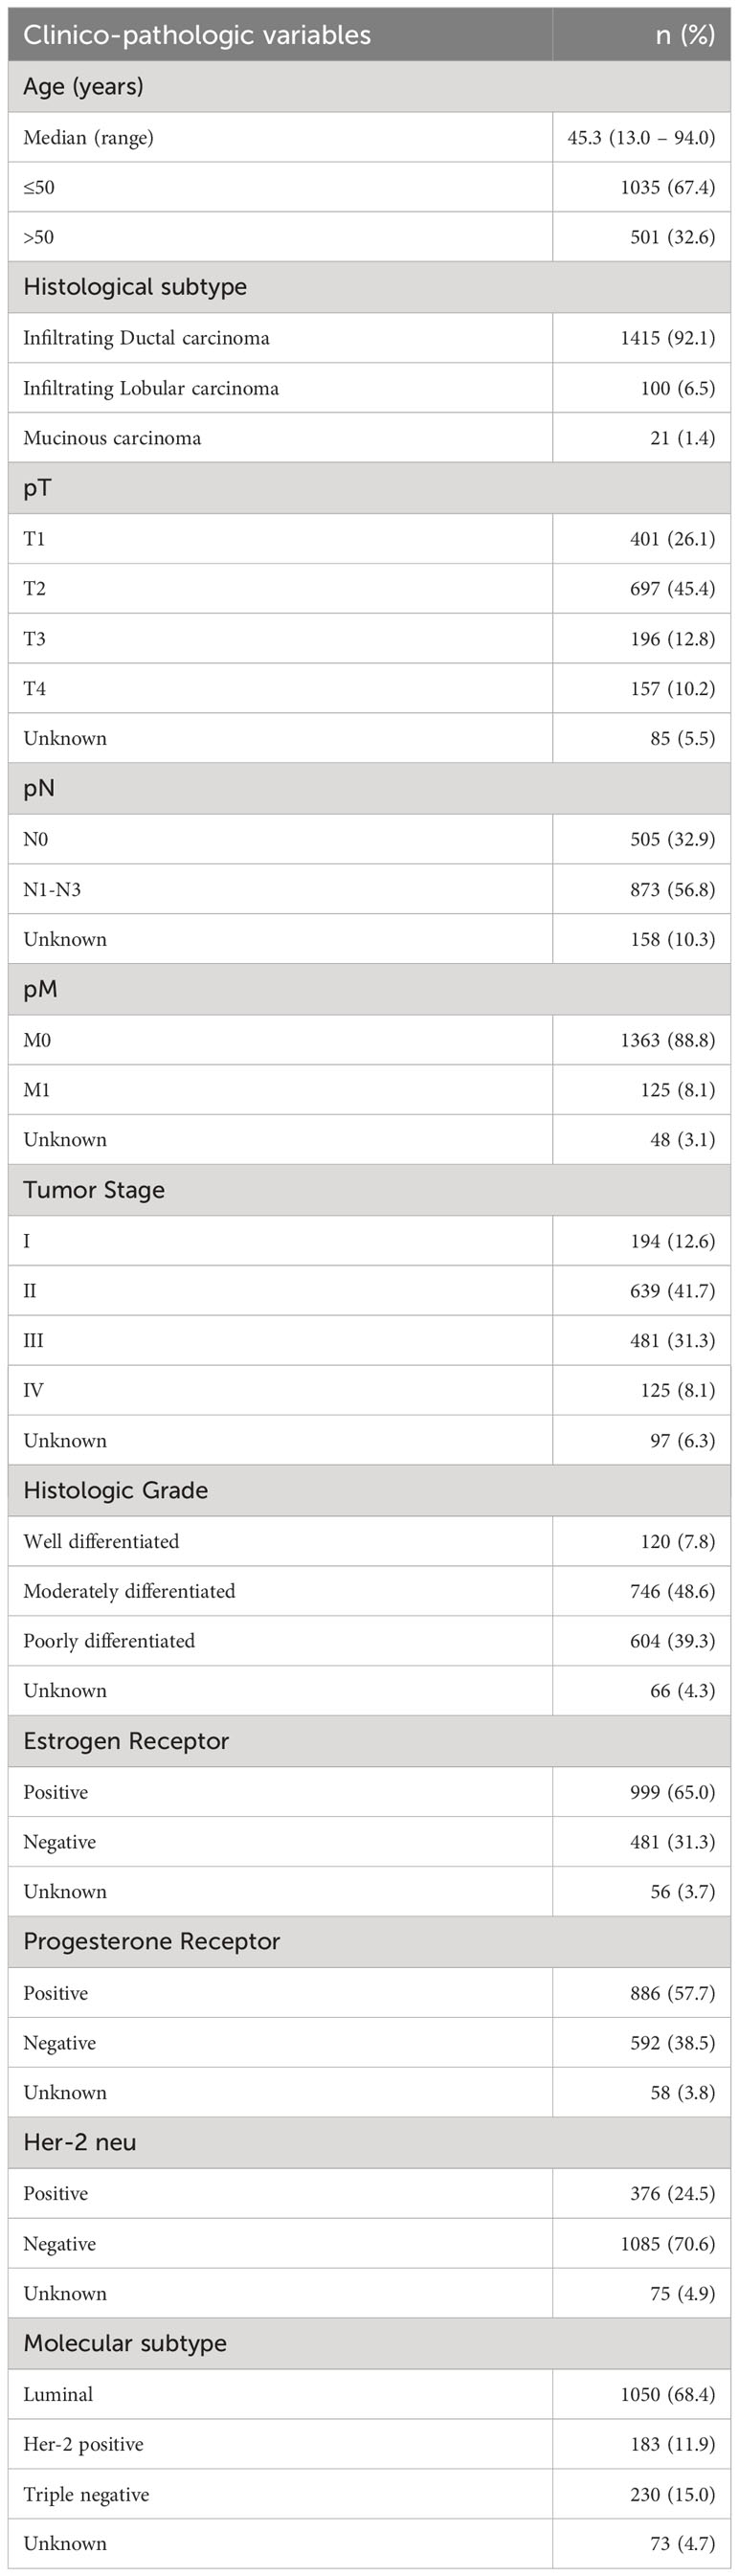Click the 'Clinico-pathologic variables' column header
This screenshot has height=2576, width=739.
pyautogui.click(x=197, y=35)
